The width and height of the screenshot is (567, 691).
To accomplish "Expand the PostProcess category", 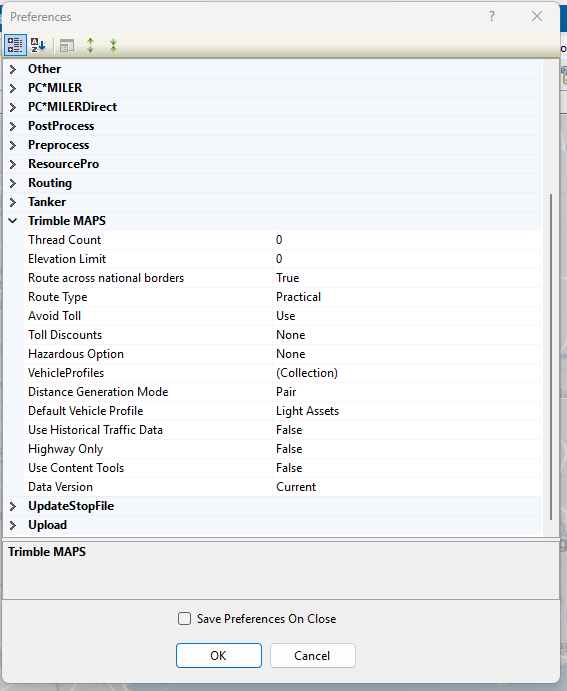I will (13, 126).
